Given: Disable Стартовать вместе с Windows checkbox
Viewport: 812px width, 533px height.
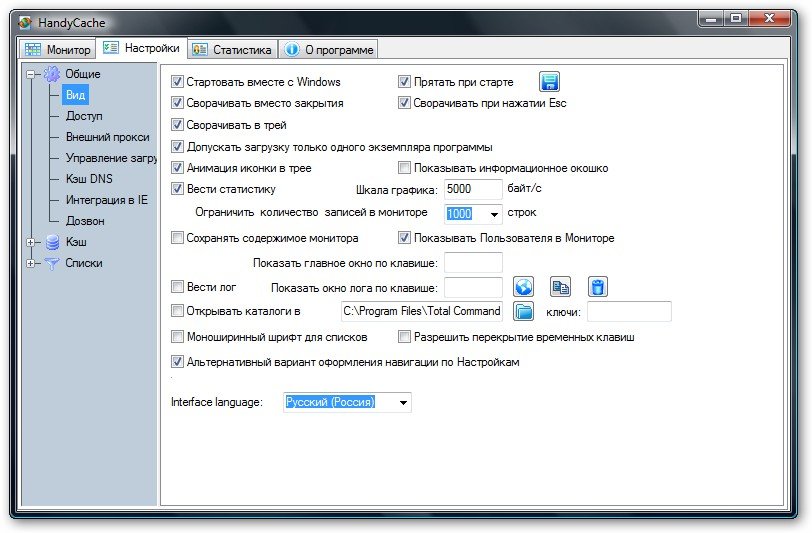Looking at the screenshot, I should point(178,82).
